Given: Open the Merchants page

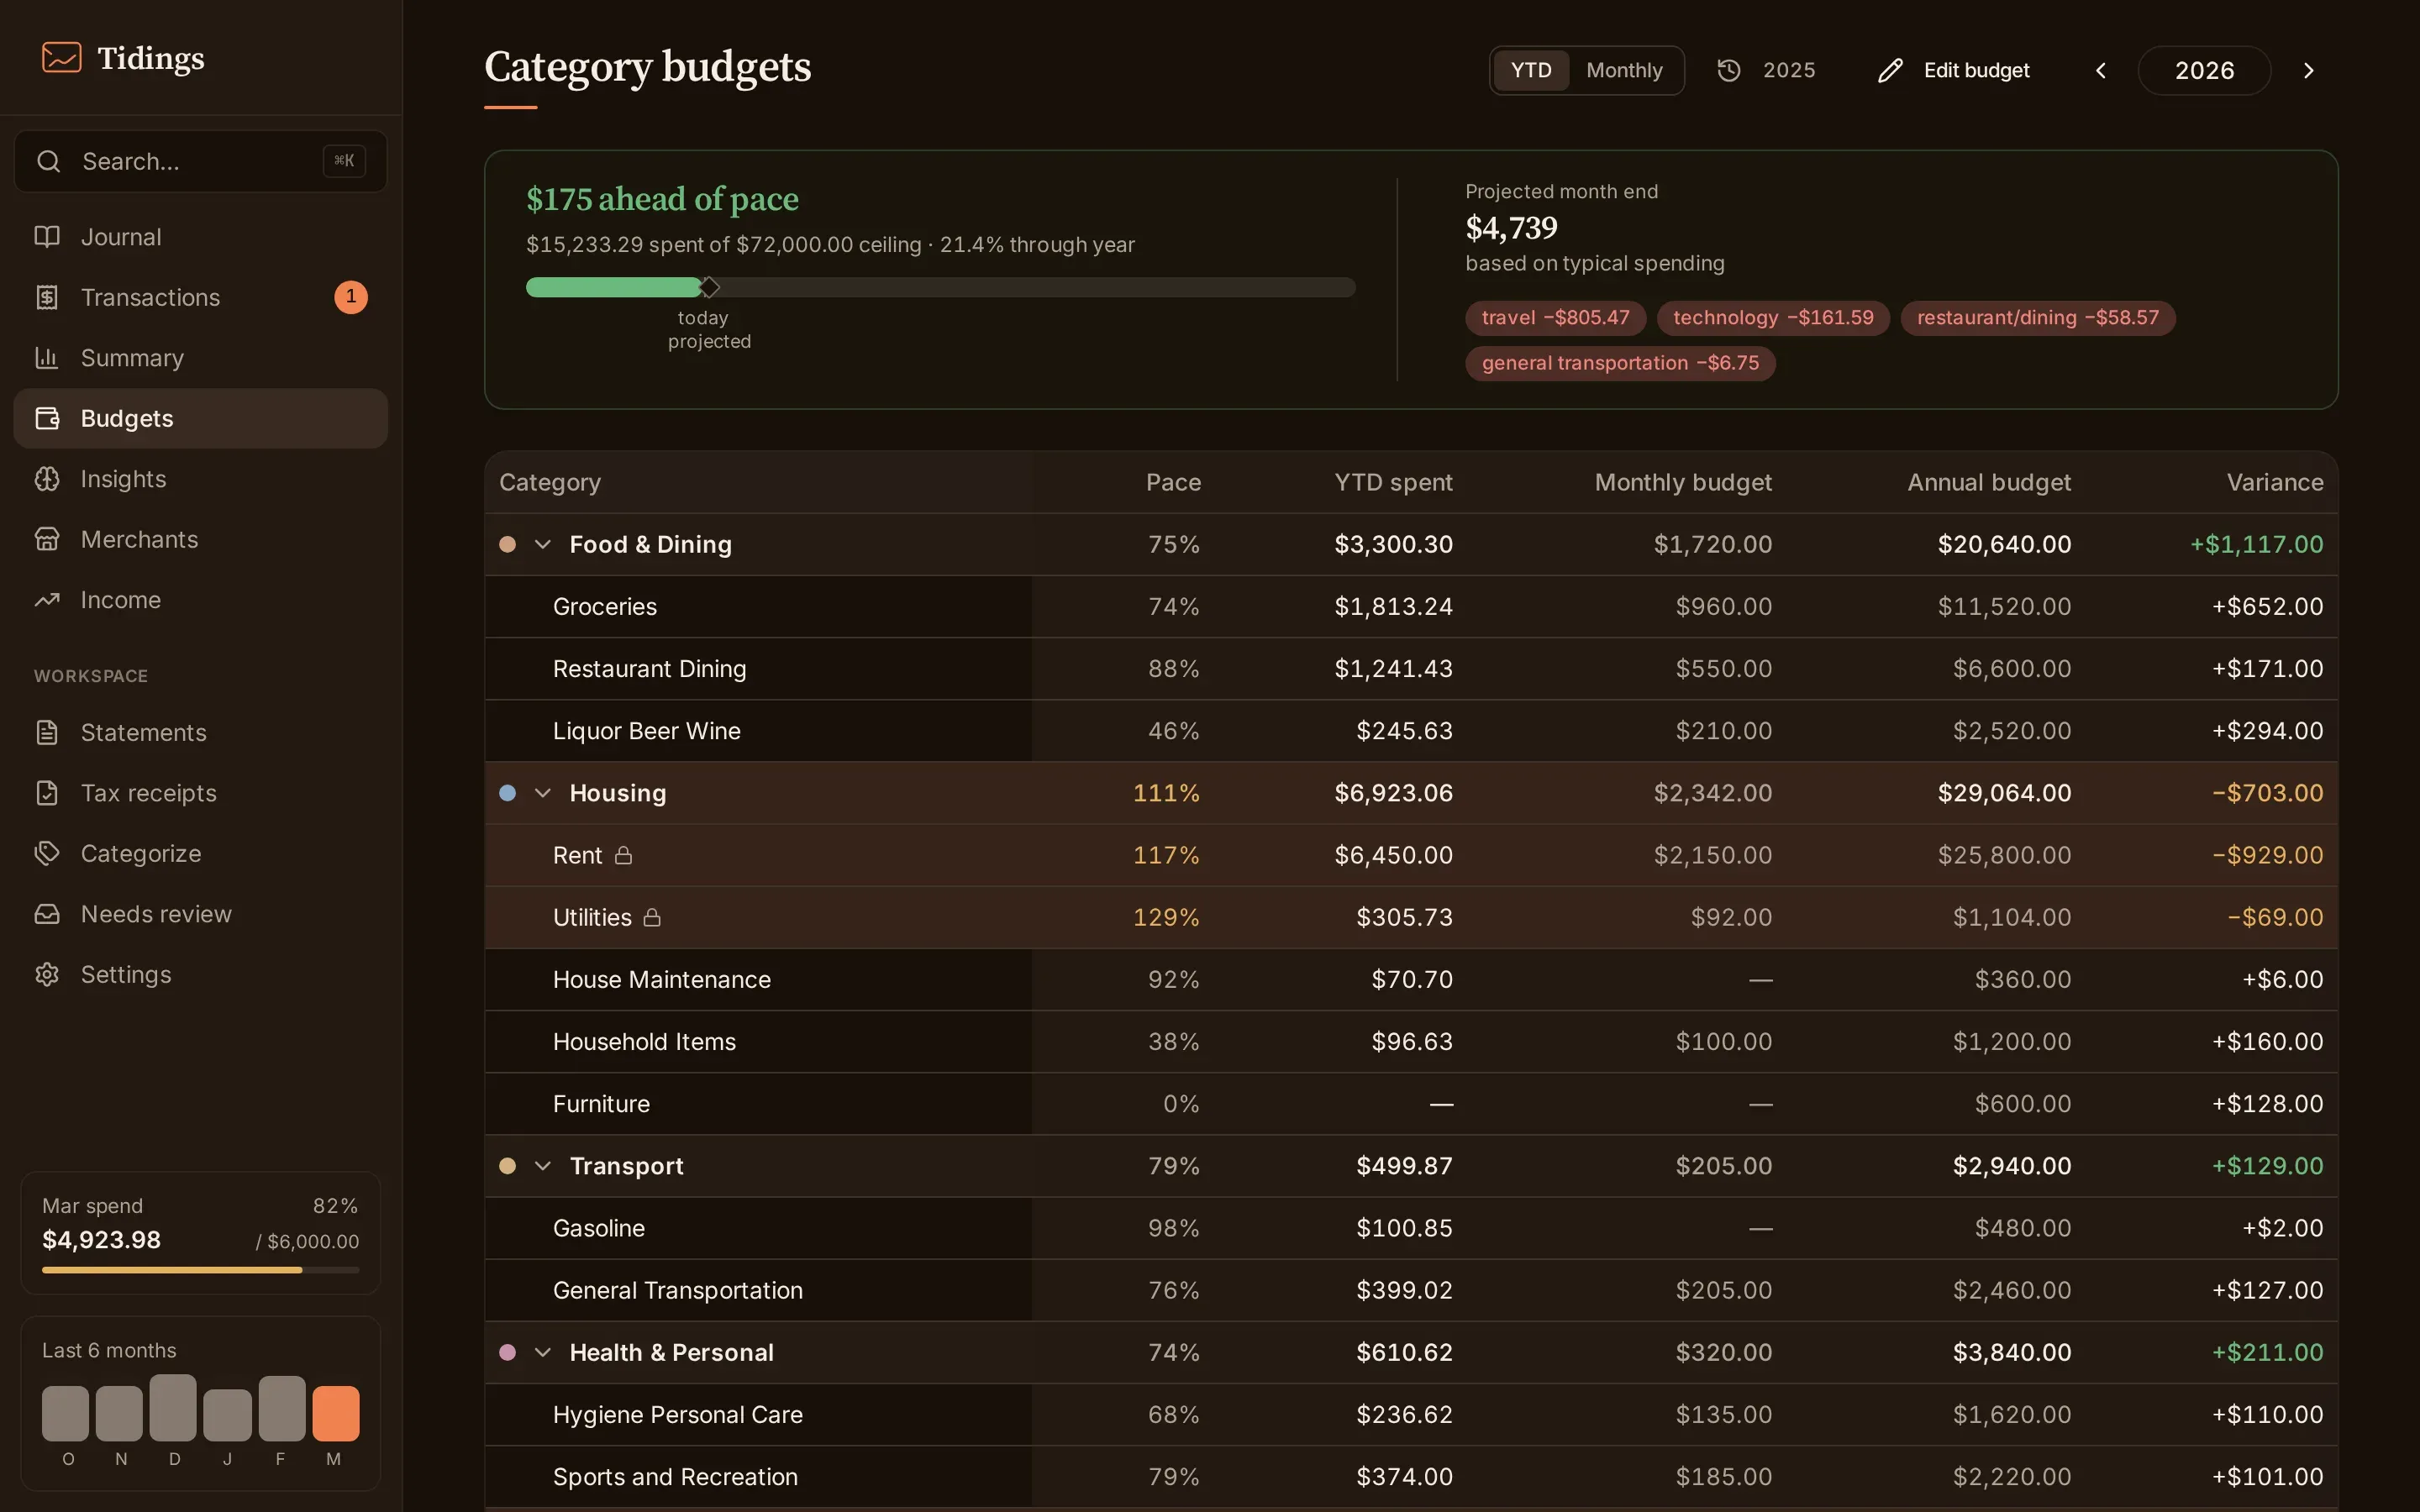Looking at the screenshot, I should (x=201, y=539).
